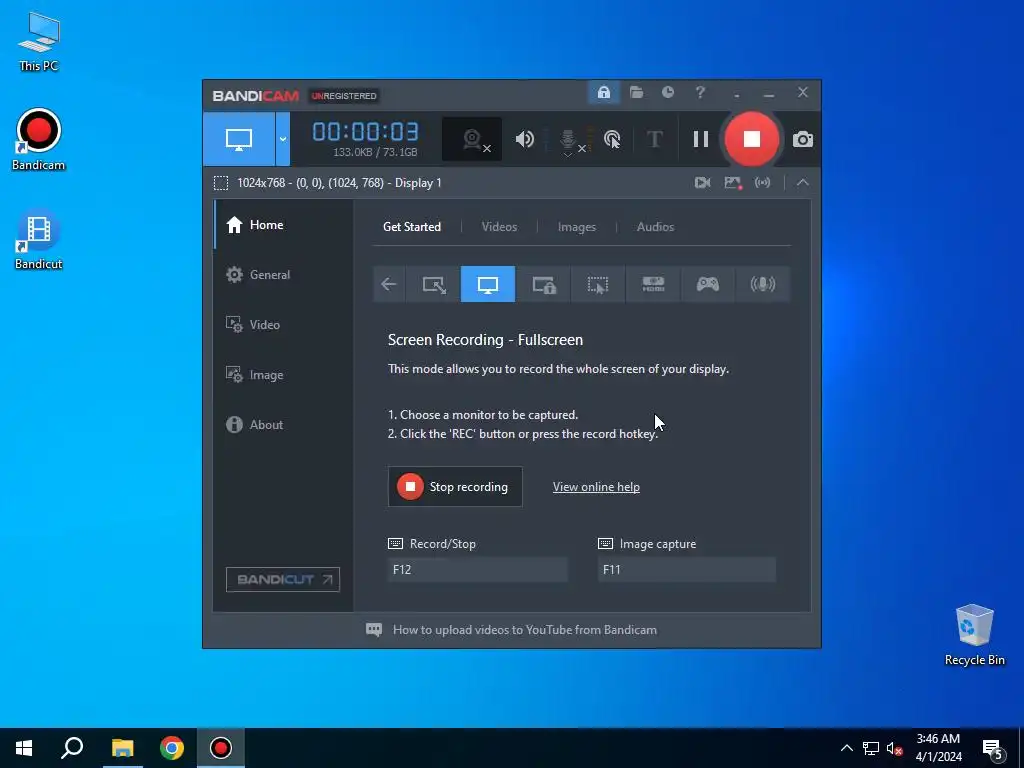This screenshot has width=1024, height=768.
Task: Click the lock icon in title bar
Action: point(603,93)
